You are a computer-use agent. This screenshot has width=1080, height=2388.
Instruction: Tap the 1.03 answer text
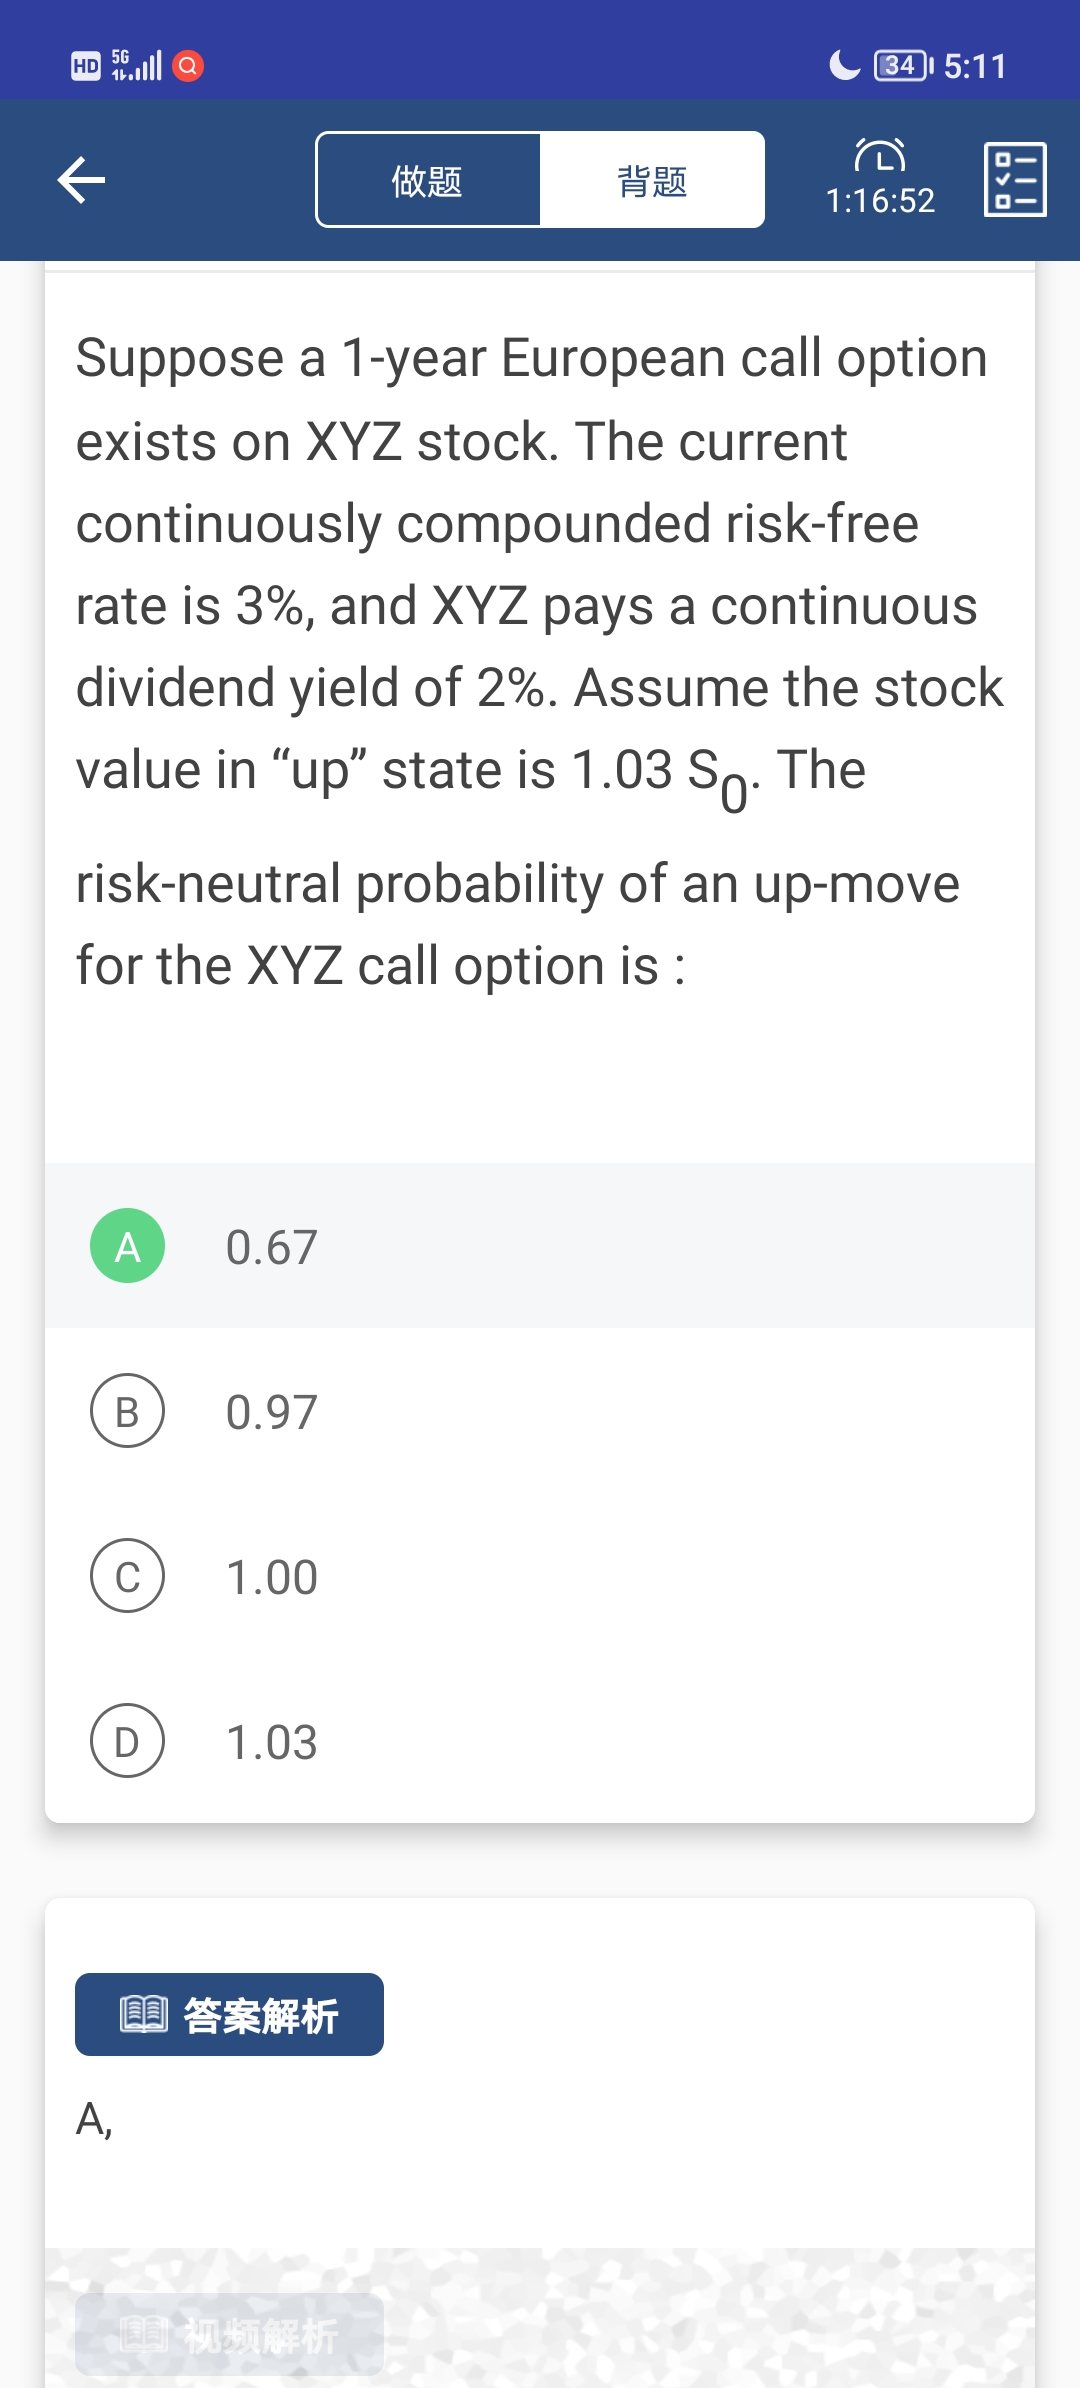coord(272,1742)
